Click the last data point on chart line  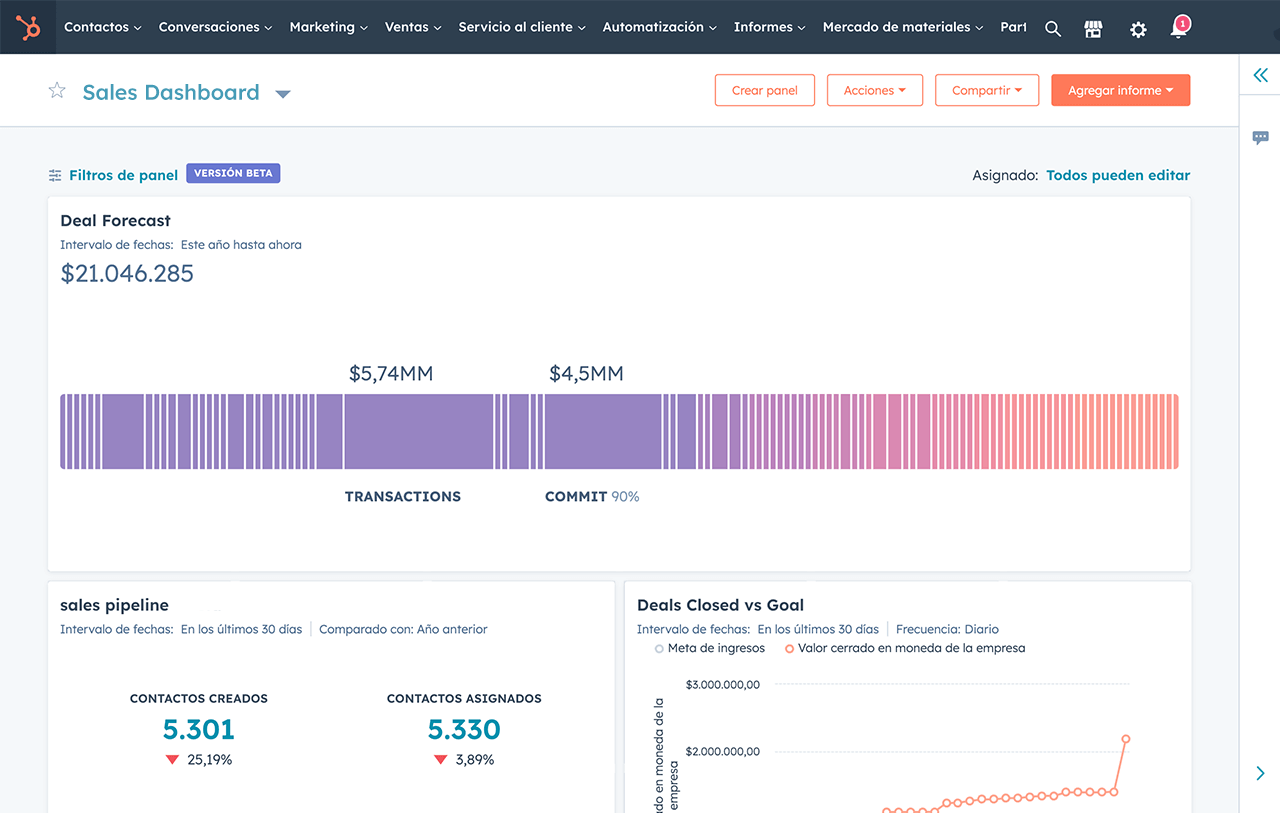[x=1126, y=739]
